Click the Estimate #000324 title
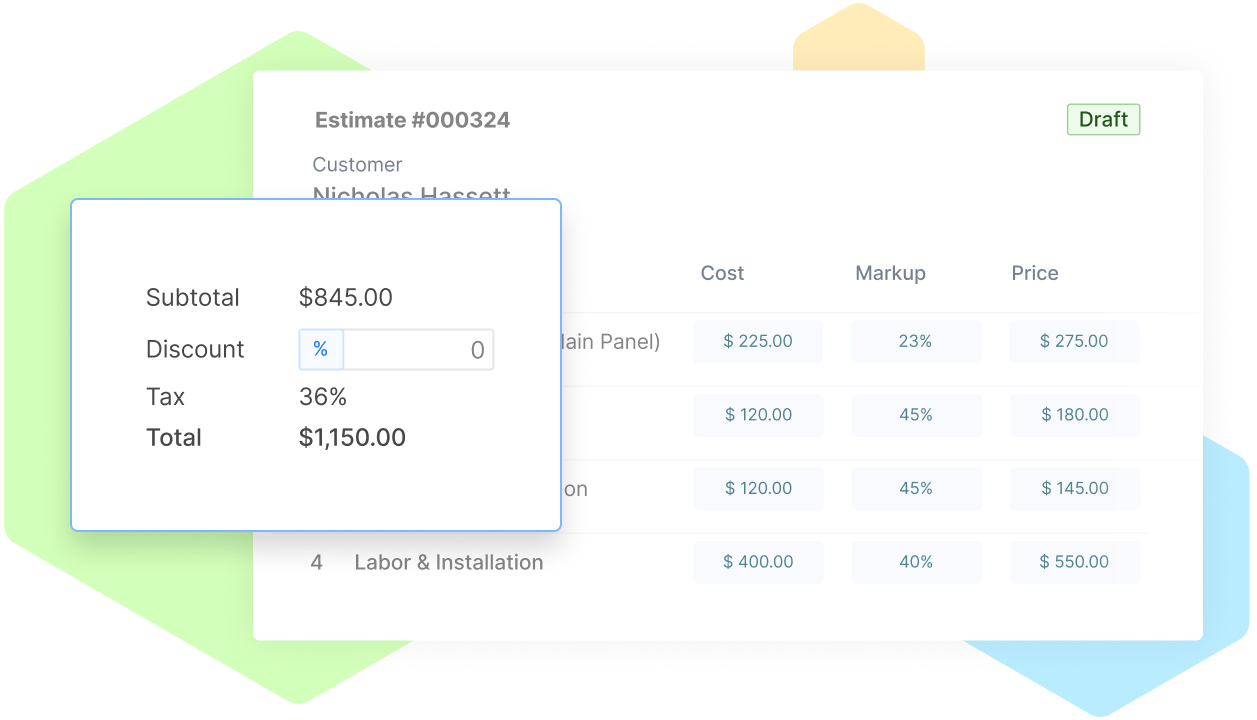1257x720 pixels. 412,119
